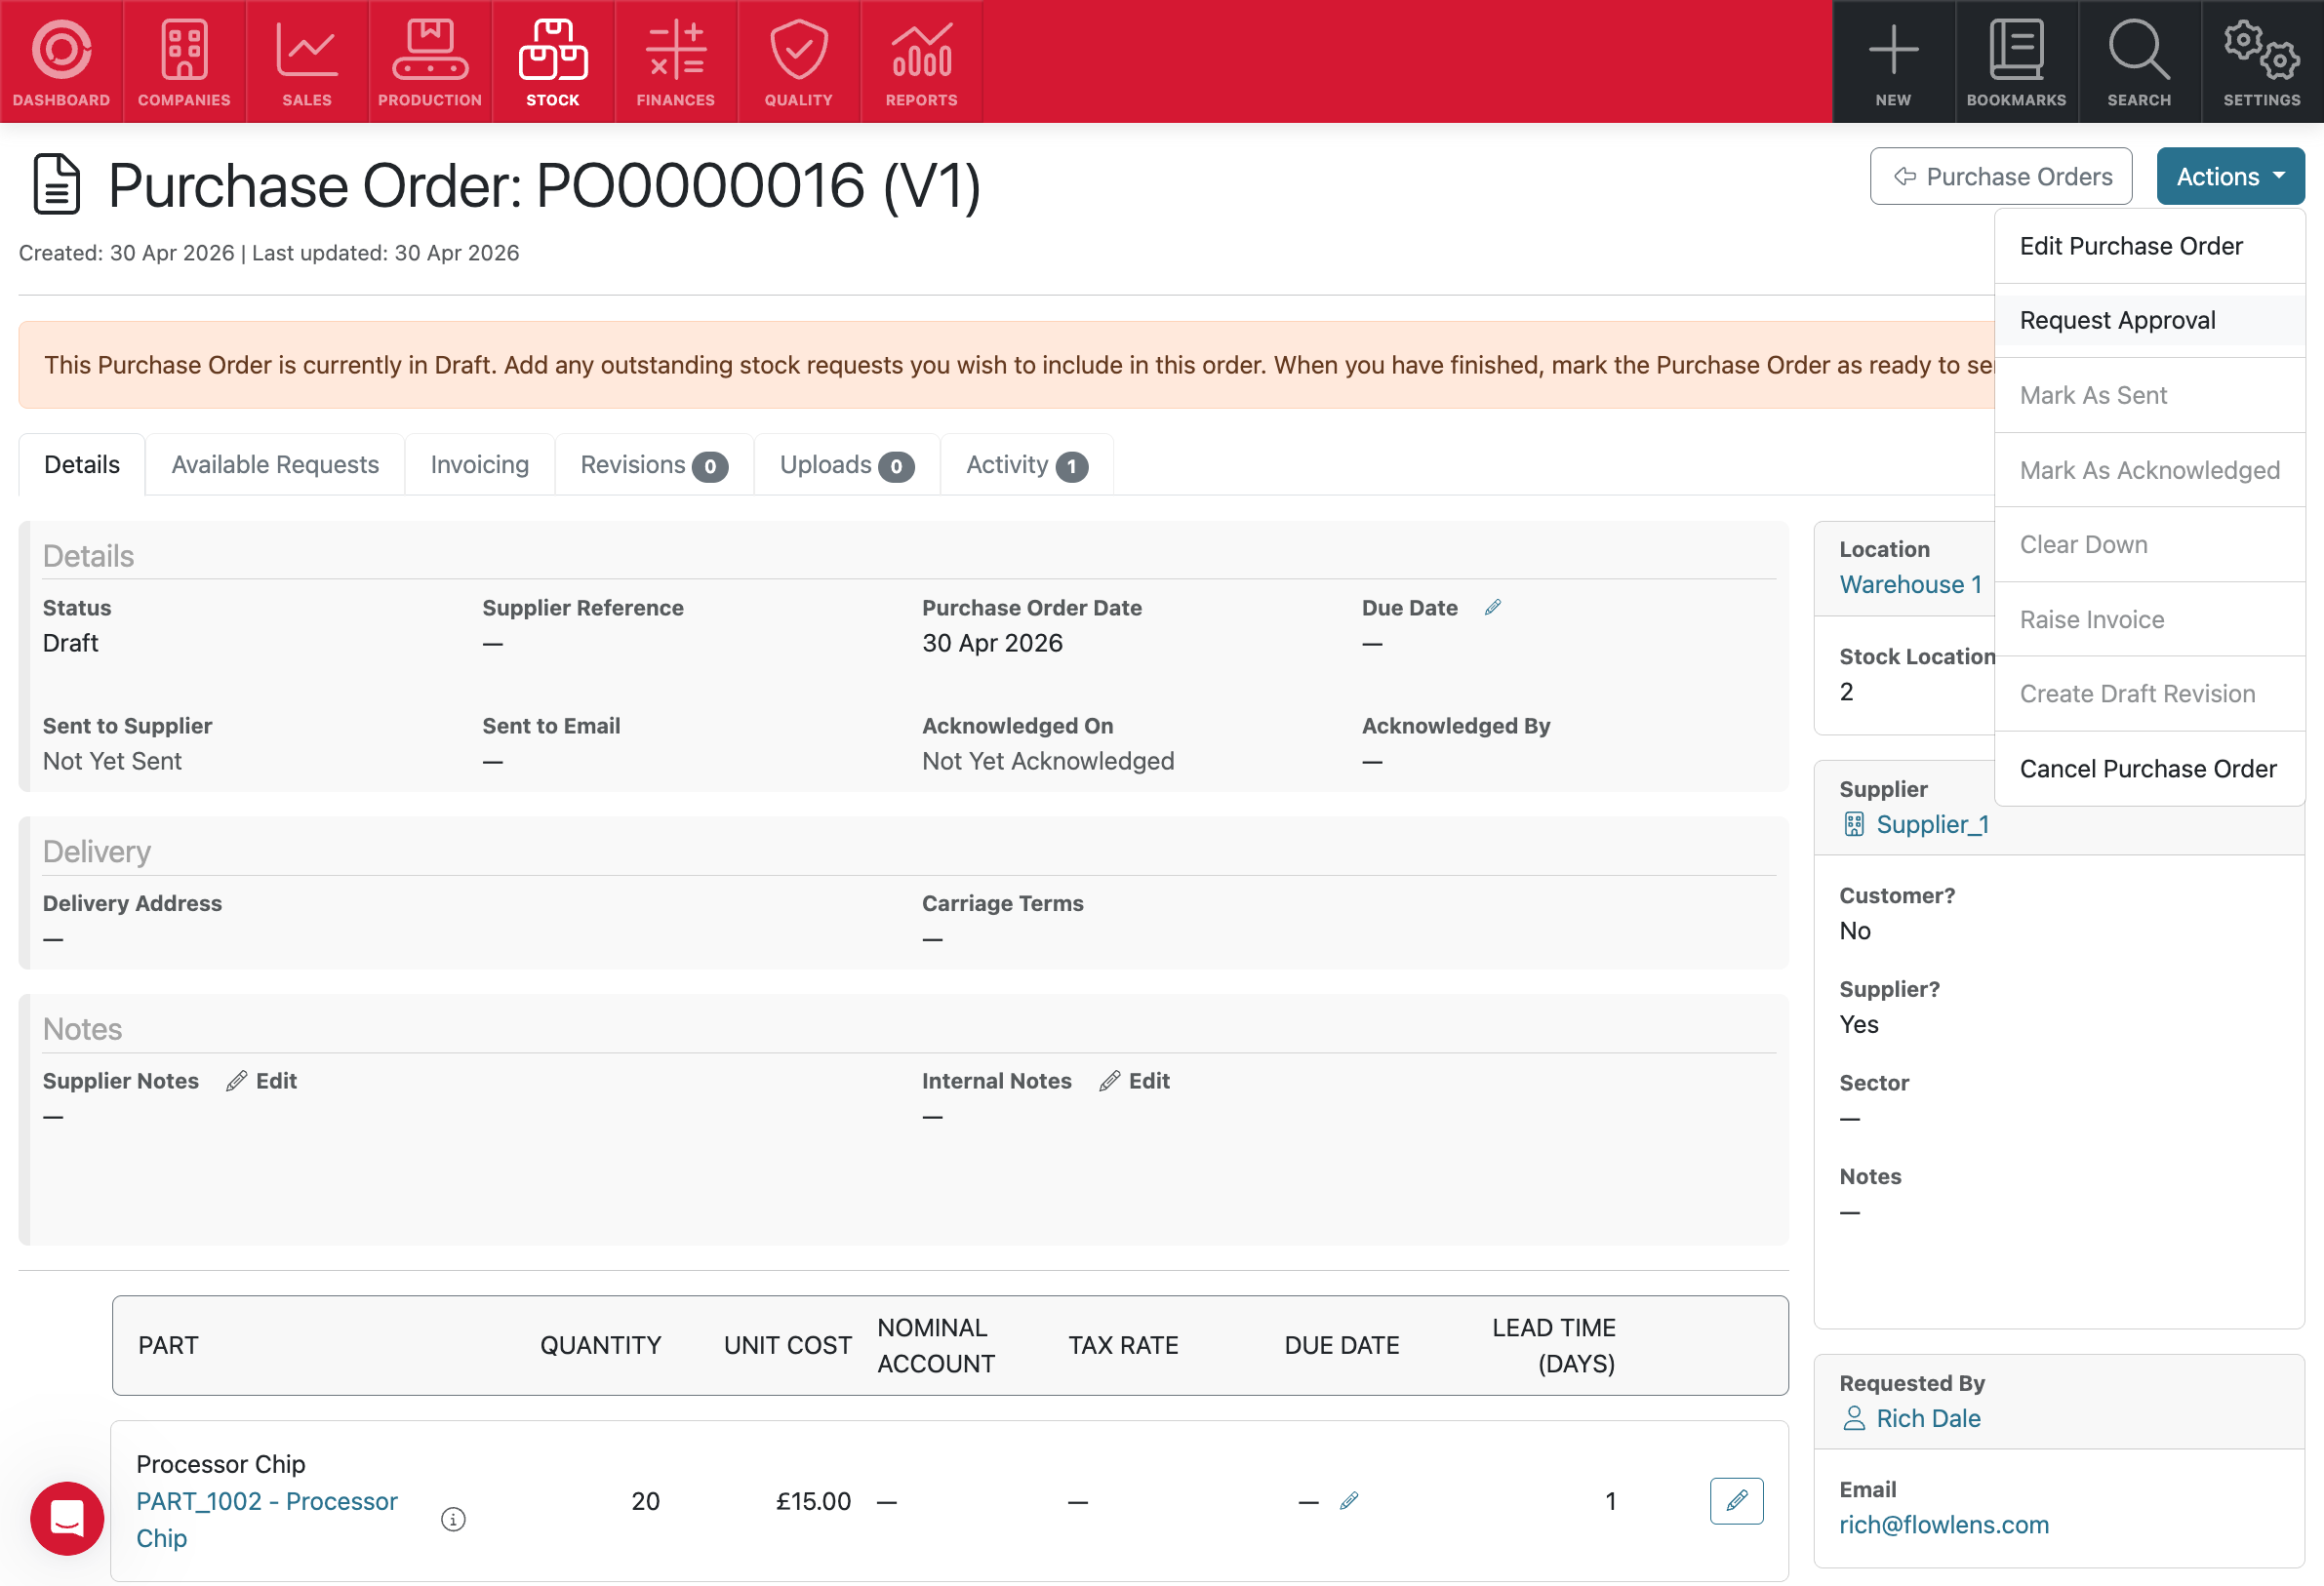Click the UNIT COST column header

coord(787,1345)
